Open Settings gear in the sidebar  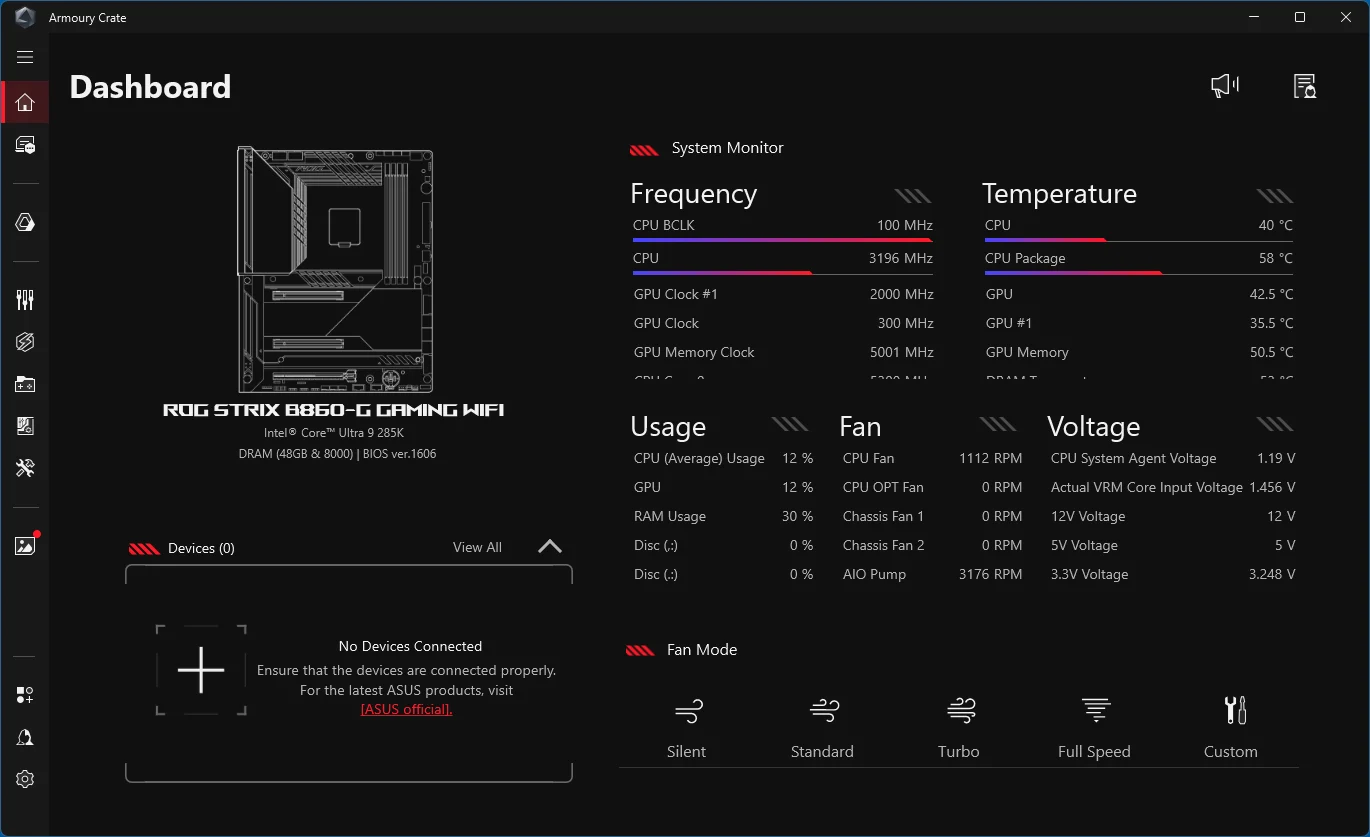click(x=25, y=779)
